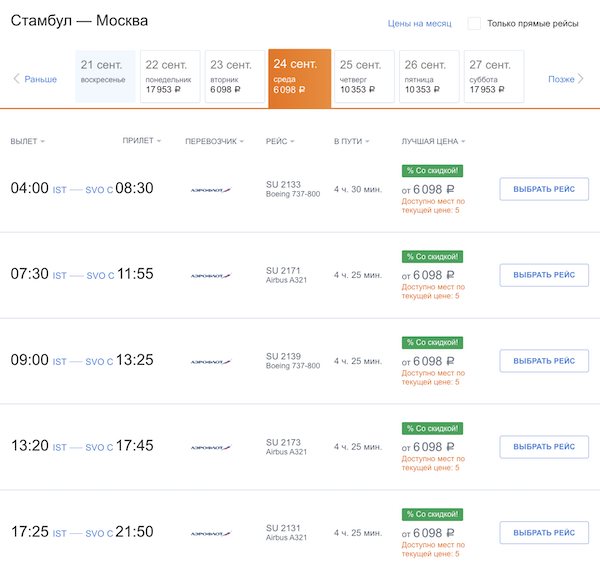This screenshot has width=600, height=573.
Task: Sort flights by Вылет column
Action: tap(28, 141)
